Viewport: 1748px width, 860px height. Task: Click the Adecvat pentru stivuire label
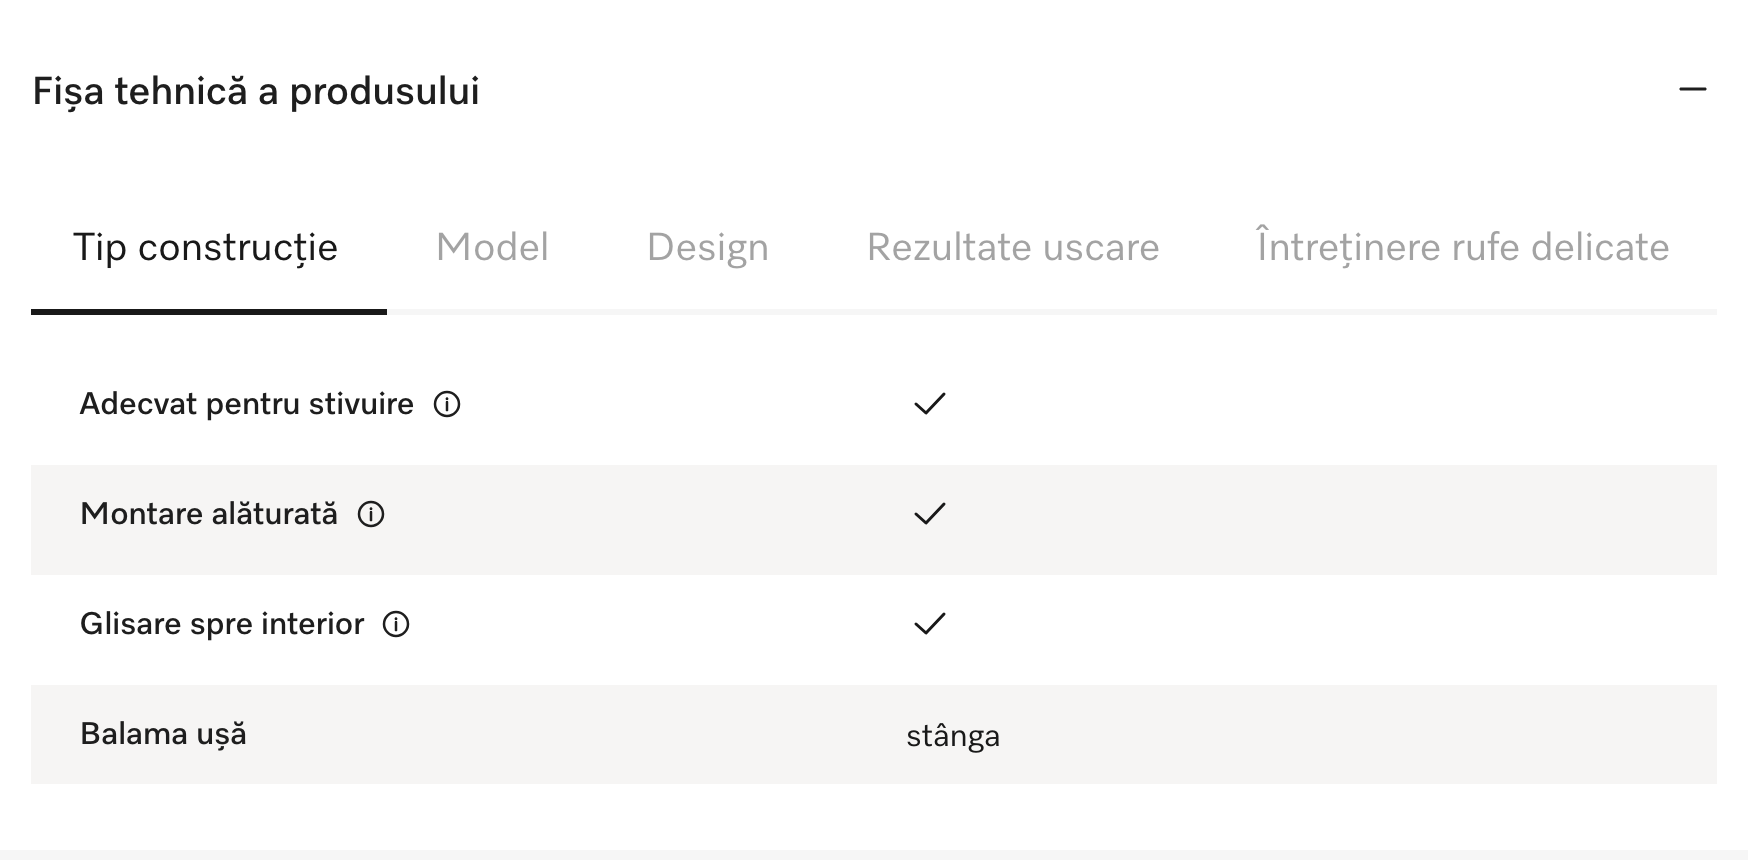coord(246,404)
